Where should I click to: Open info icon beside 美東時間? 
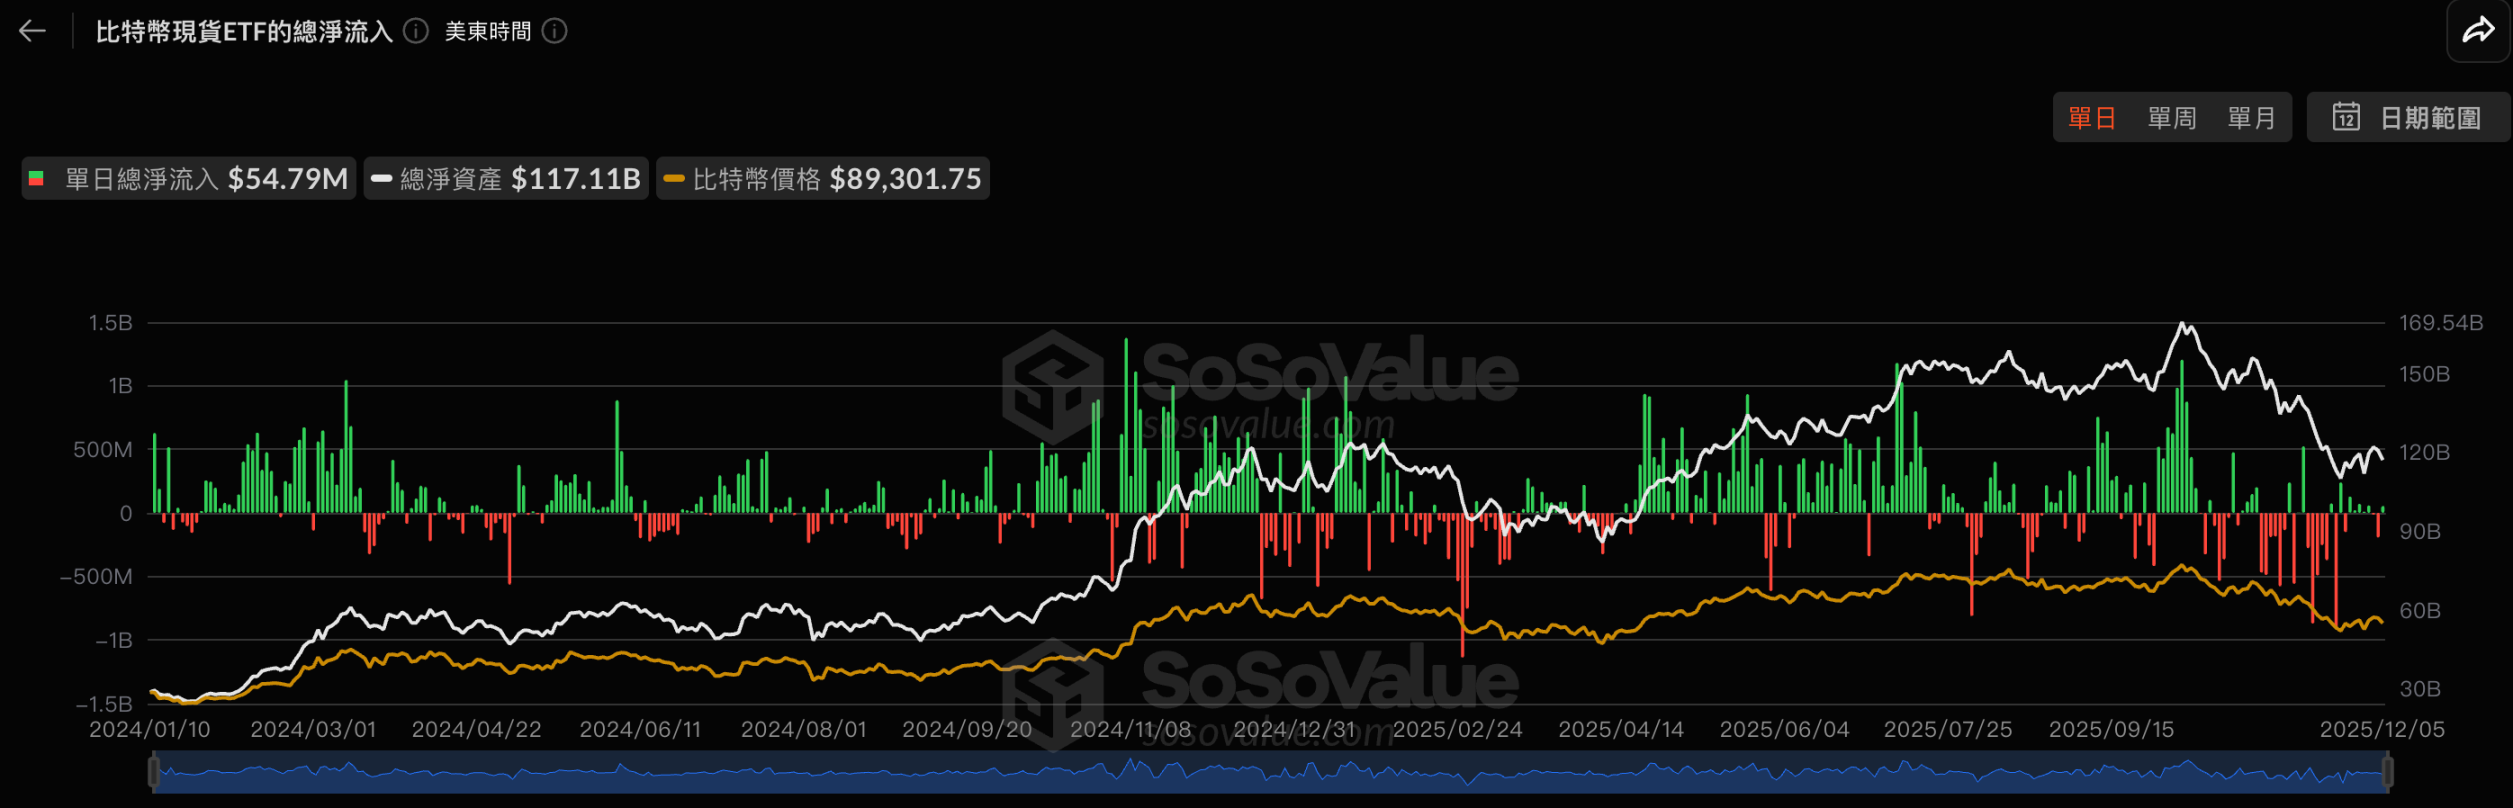[x=554, y=31]
